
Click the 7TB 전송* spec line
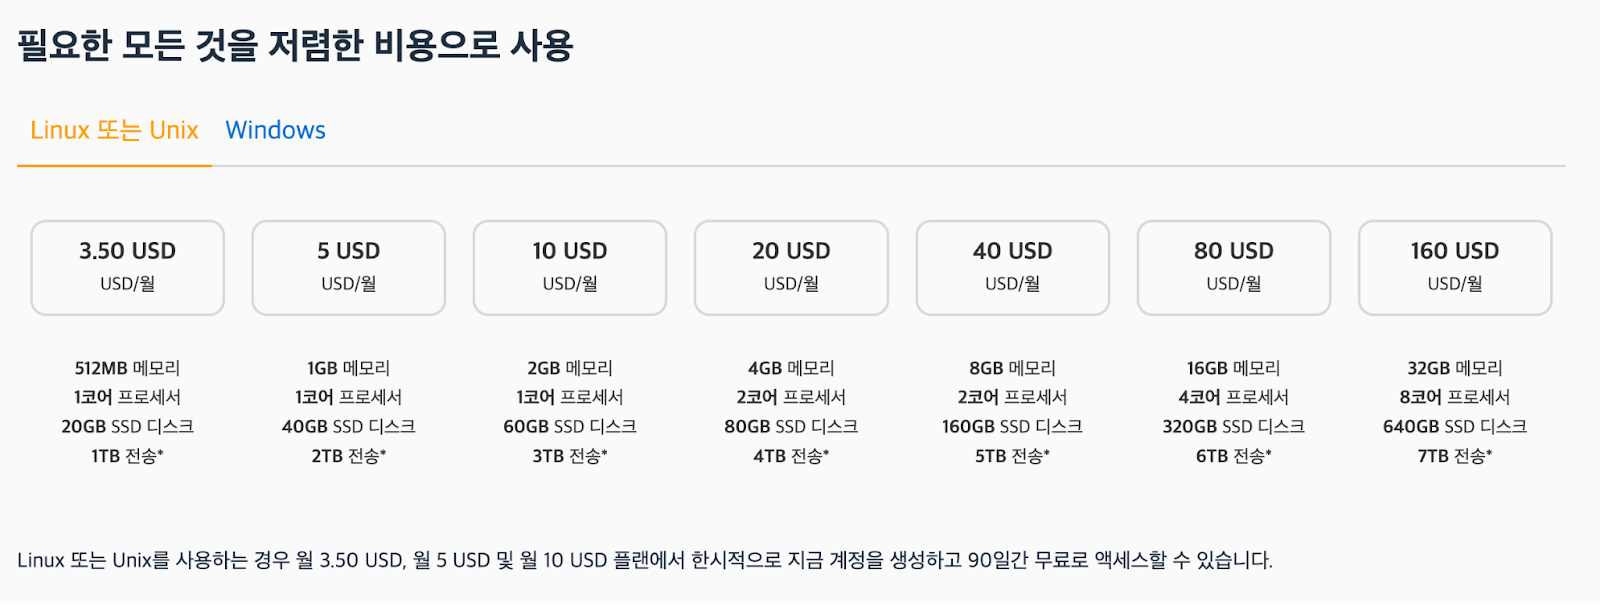(x=1455, y=456)
